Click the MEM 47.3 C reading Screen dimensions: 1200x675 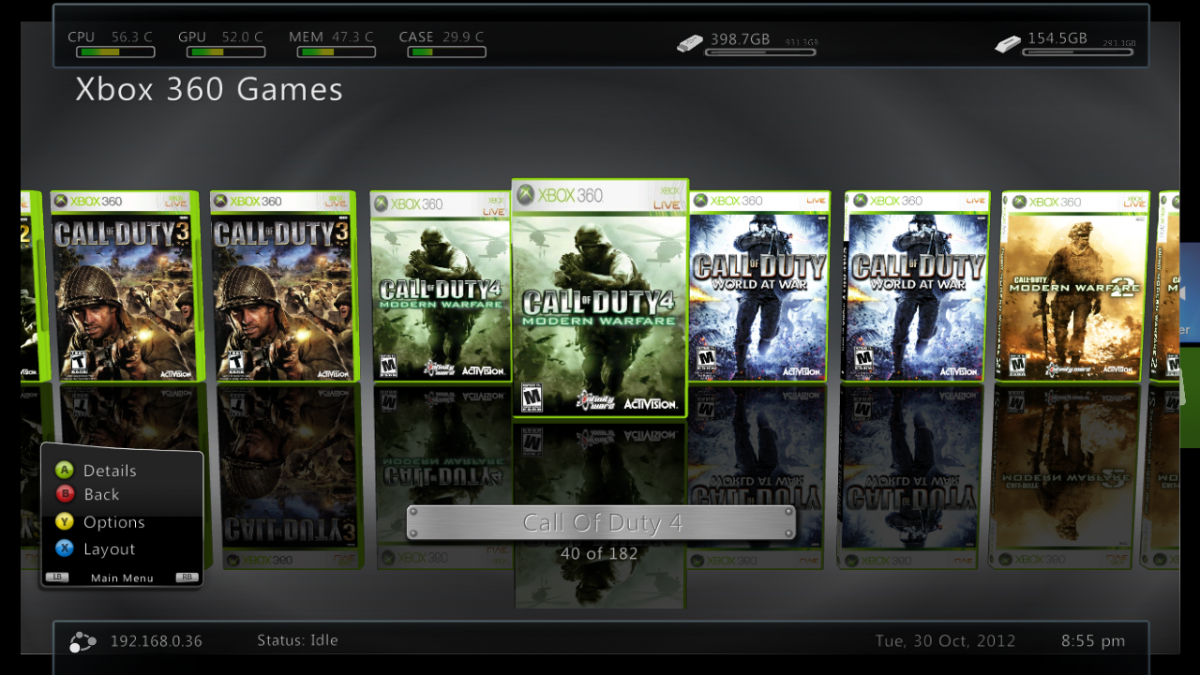[332, 37]
